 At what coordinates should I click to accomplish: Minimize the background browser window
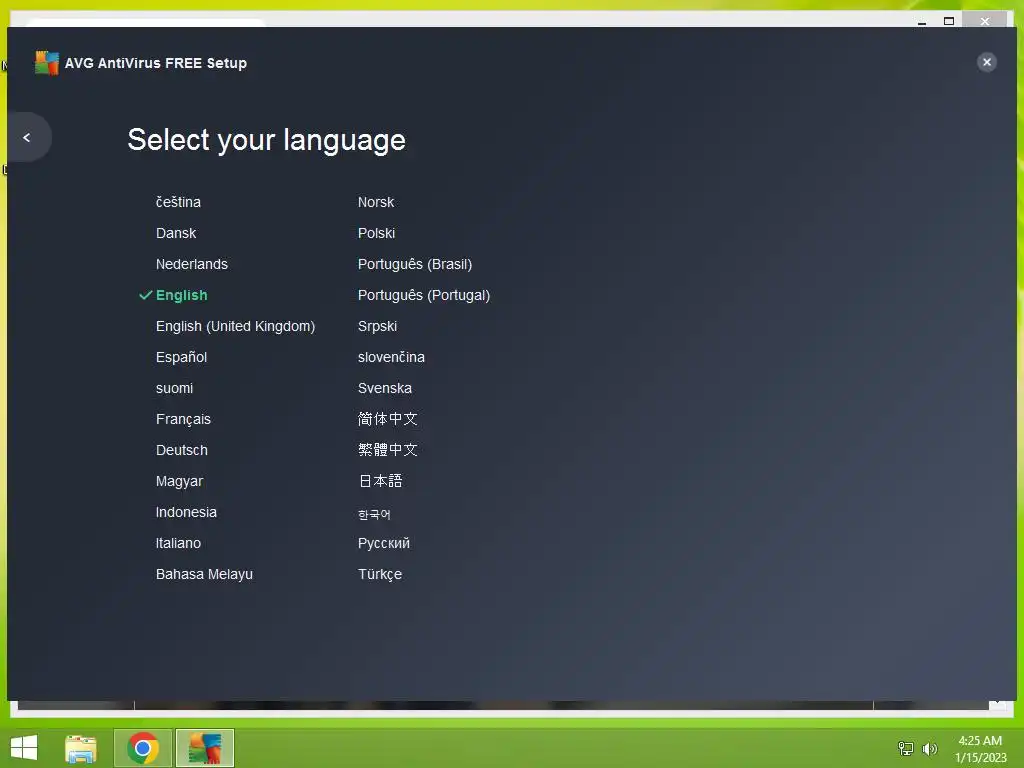(921, 21)
